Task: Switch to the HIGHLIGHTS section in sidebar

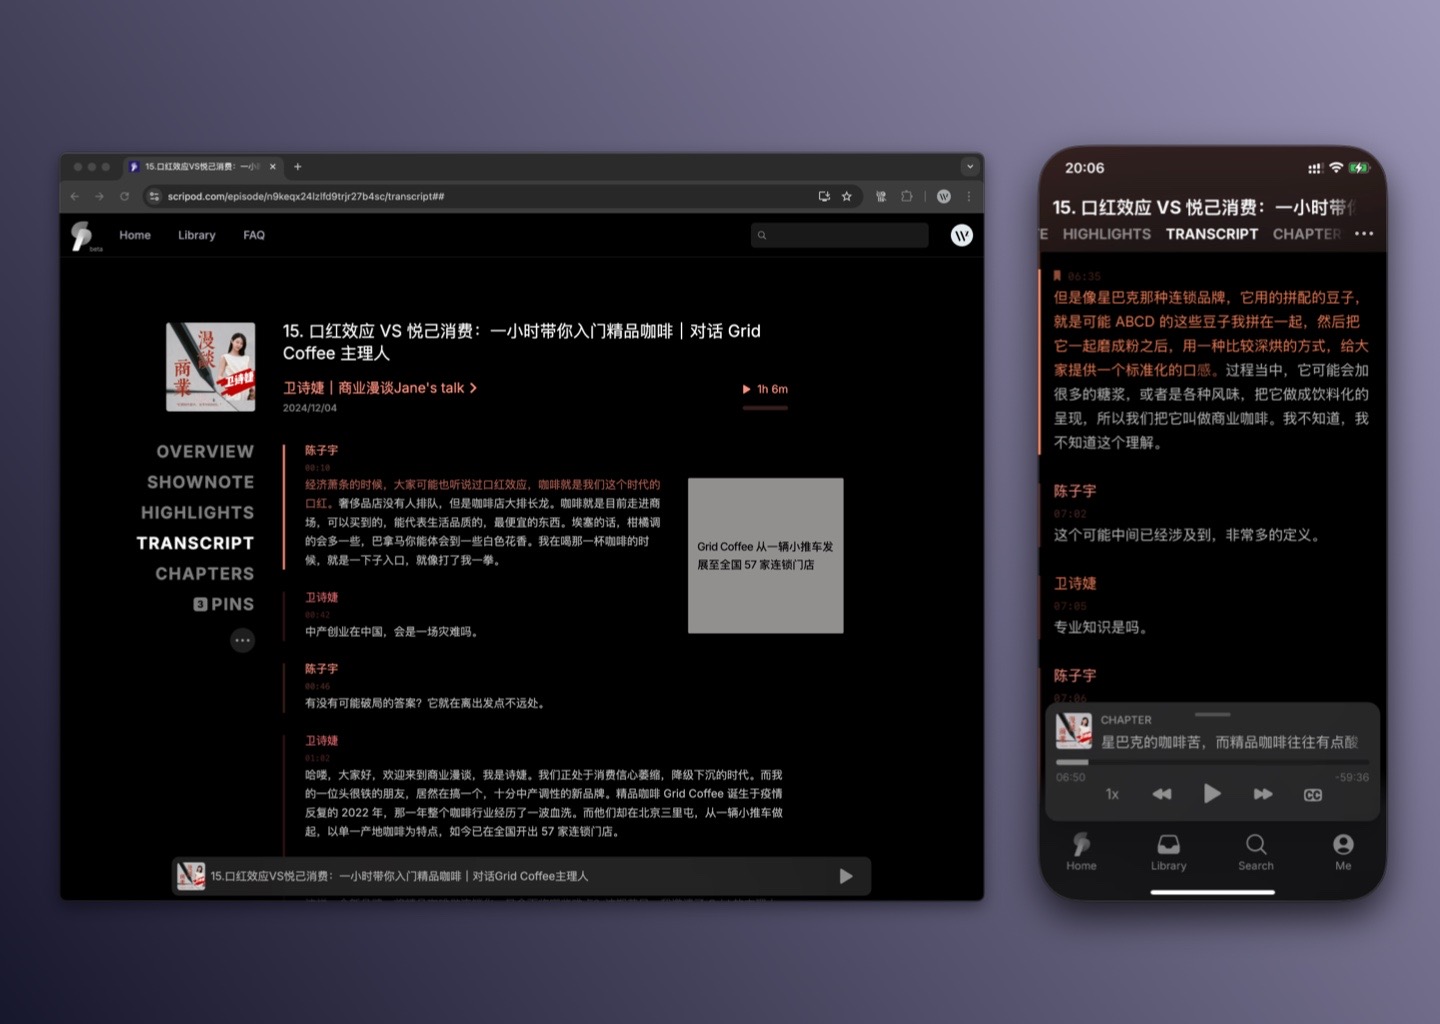Action: [x=197, y=513]
